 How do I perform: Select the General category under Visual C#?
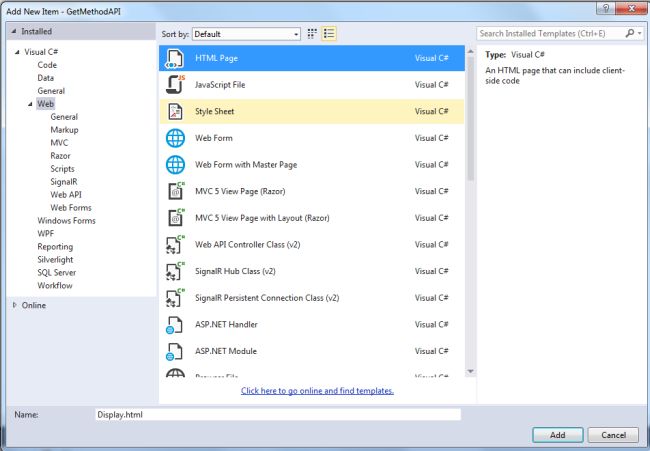[x=51, y=91]
